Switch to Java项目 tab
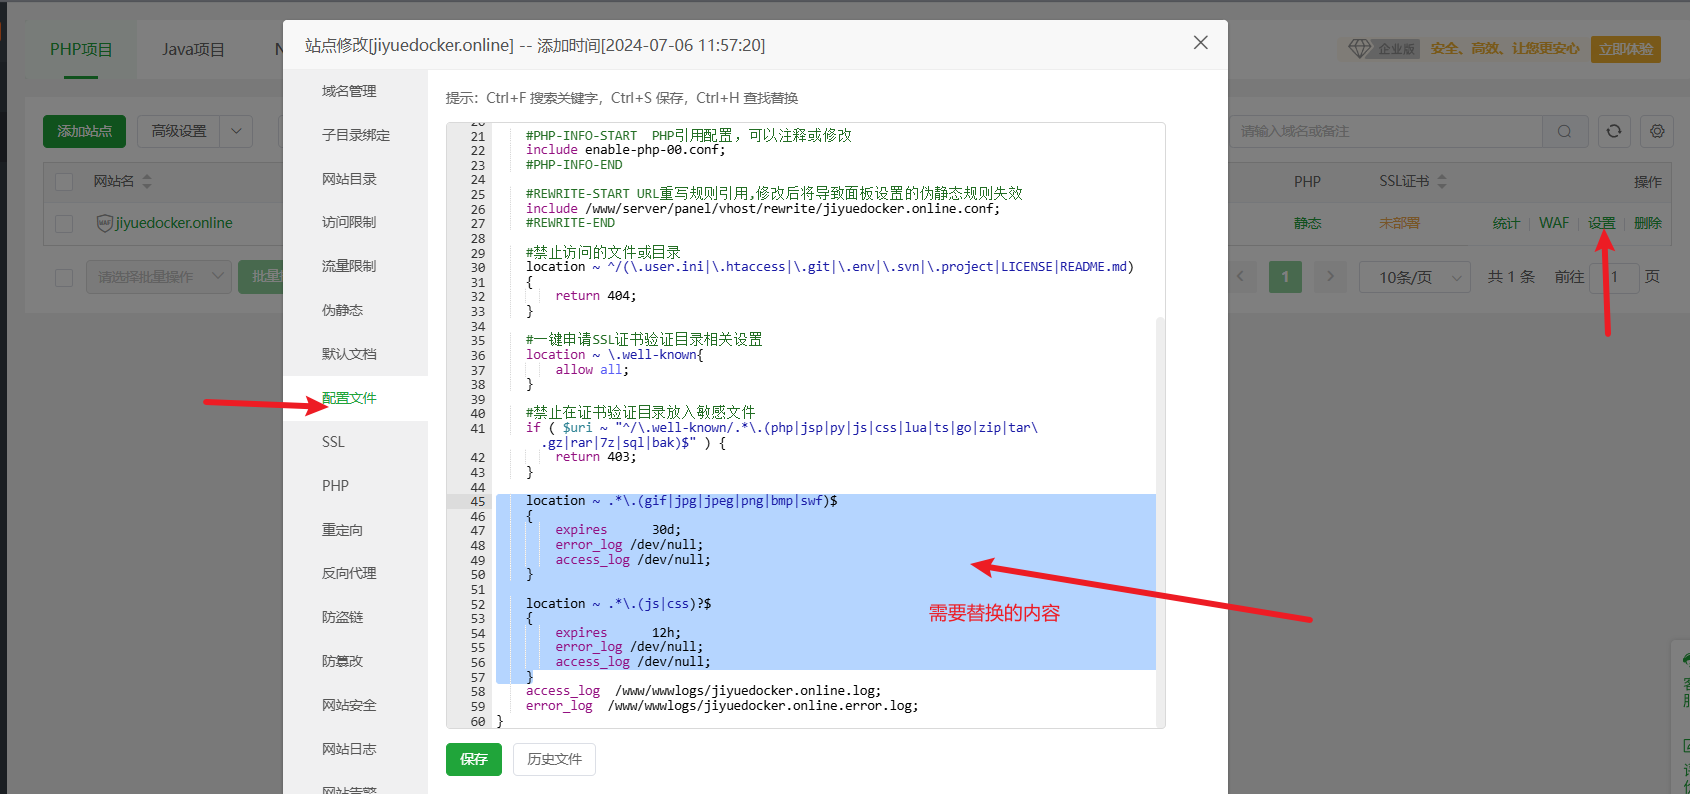The height and width of the screenshot is (794, 1690). [x=193, y=49]
